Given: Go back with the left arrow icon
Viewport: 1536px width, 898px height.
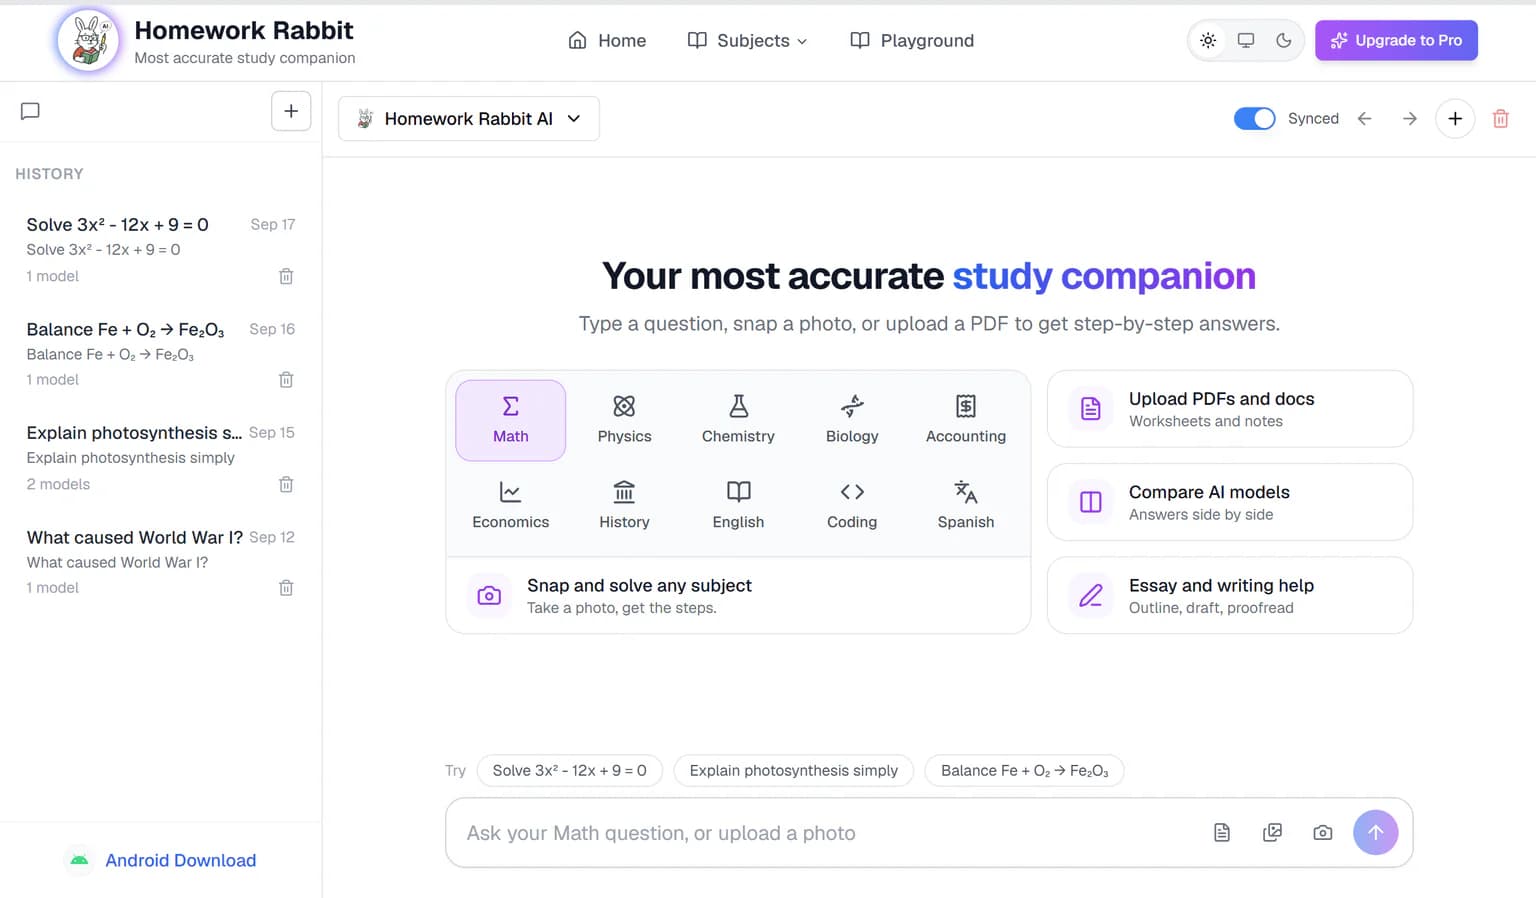Looking at the screenshot, I should click(1365, 119).
